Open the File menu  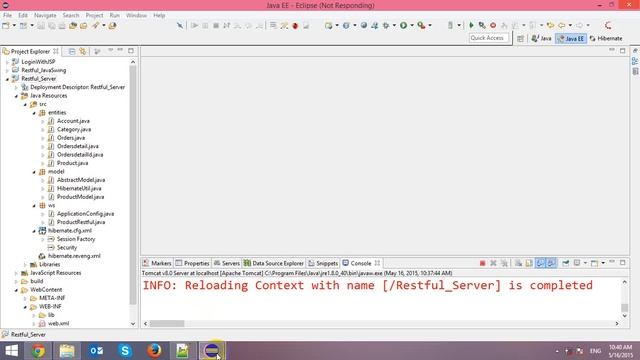pos(7,15)
